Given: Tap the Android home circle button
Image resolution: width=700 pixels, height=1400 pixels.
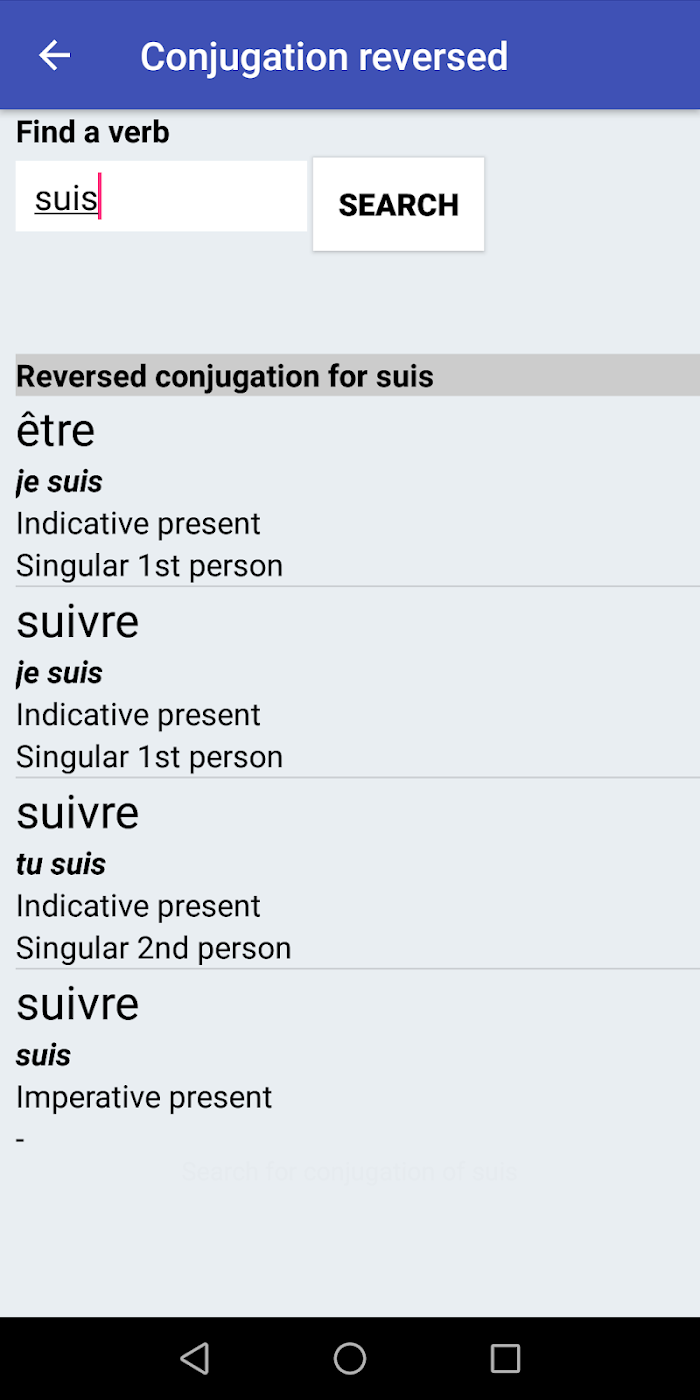Looking at the screenshot, I should tap(350, 1358).
